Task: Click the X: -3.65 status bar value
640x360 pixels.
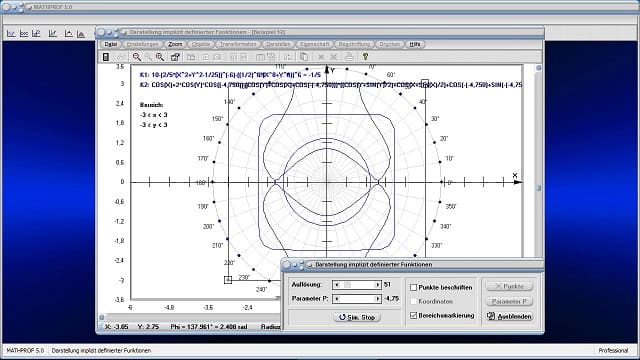Action: point(117,327)
